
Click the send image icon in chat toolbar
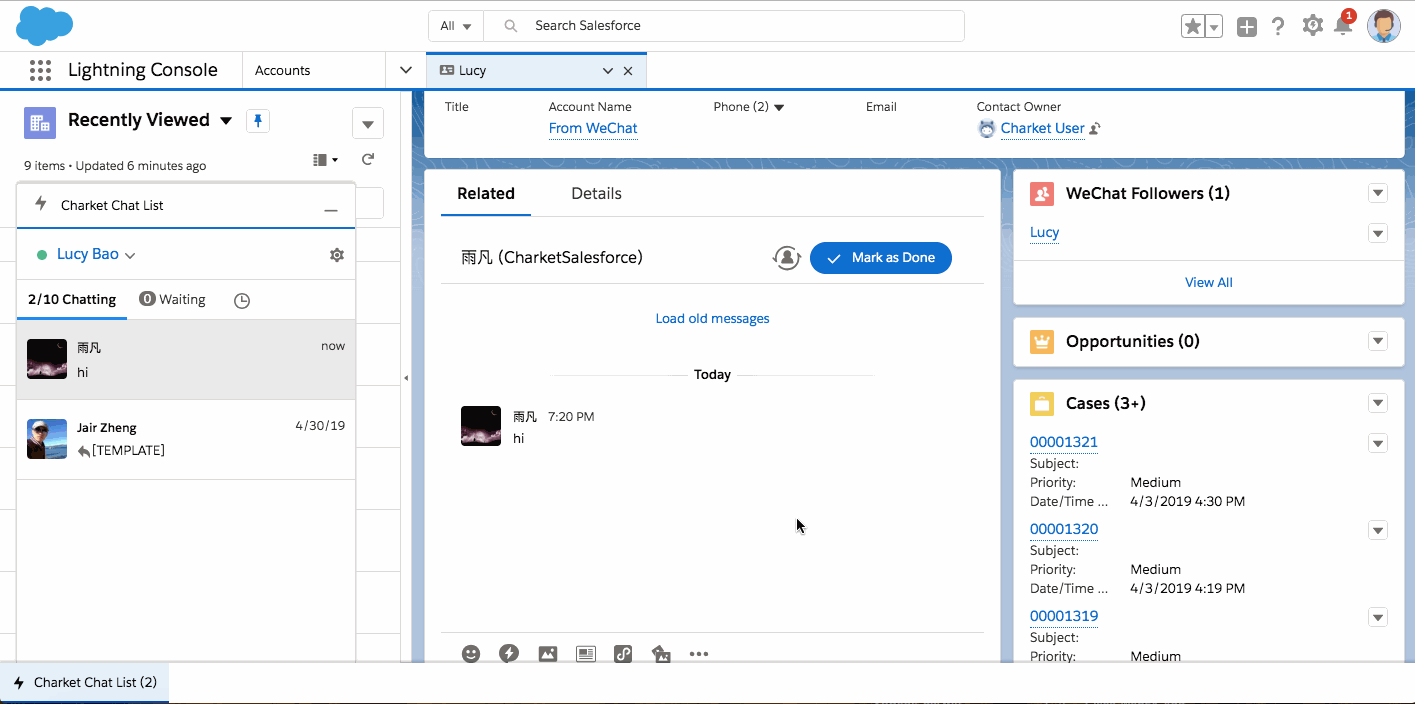547,654
